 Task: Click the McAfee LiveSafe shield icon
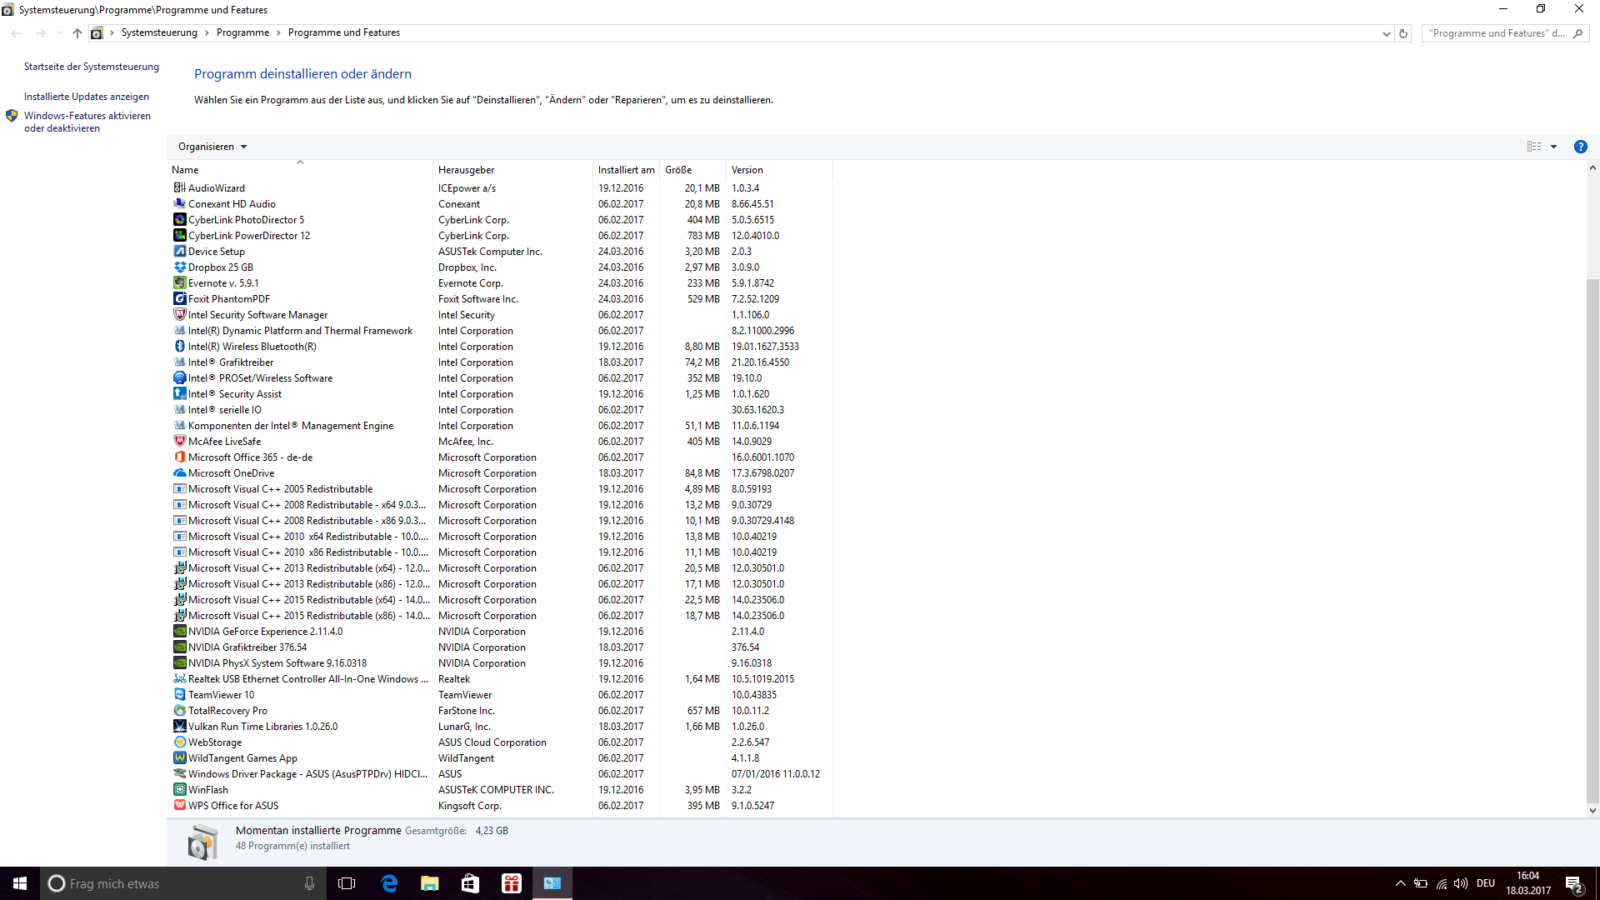[x=180, y=441]
